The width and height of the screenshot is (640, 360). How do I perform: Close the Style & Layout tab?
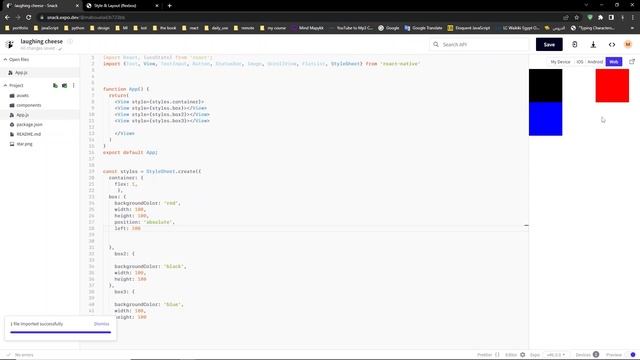157,6
